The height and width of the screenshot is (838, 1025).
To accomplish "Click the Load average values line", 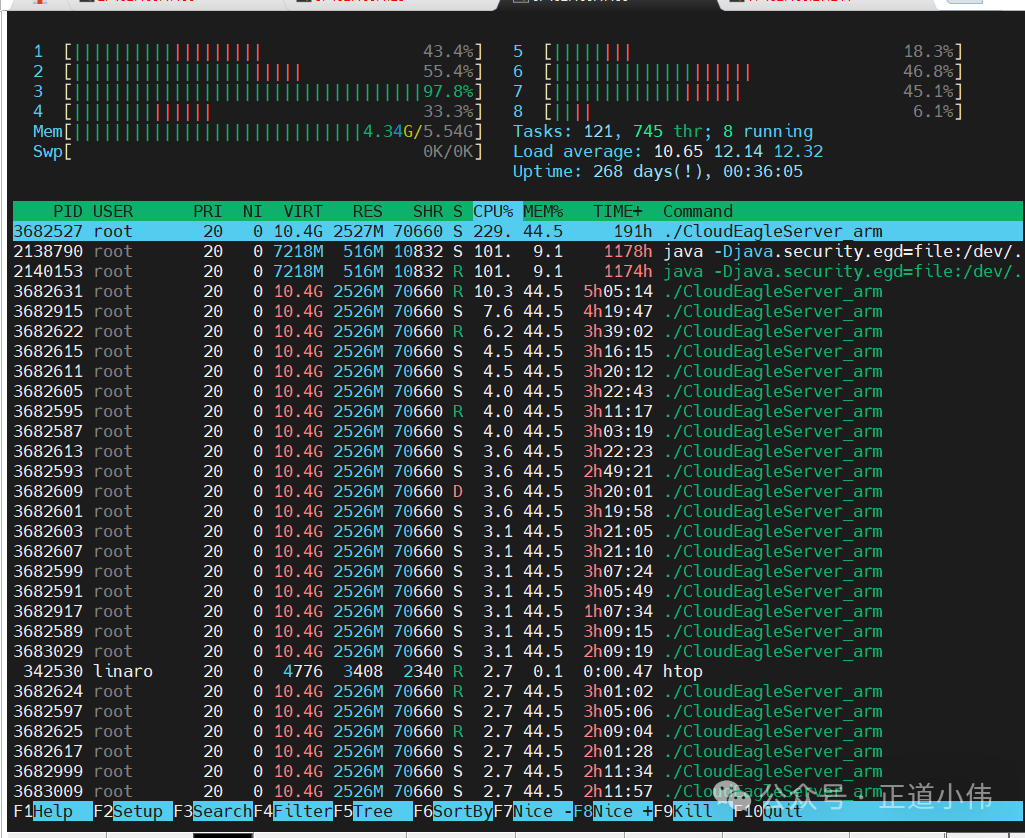I will coord(668,152).
